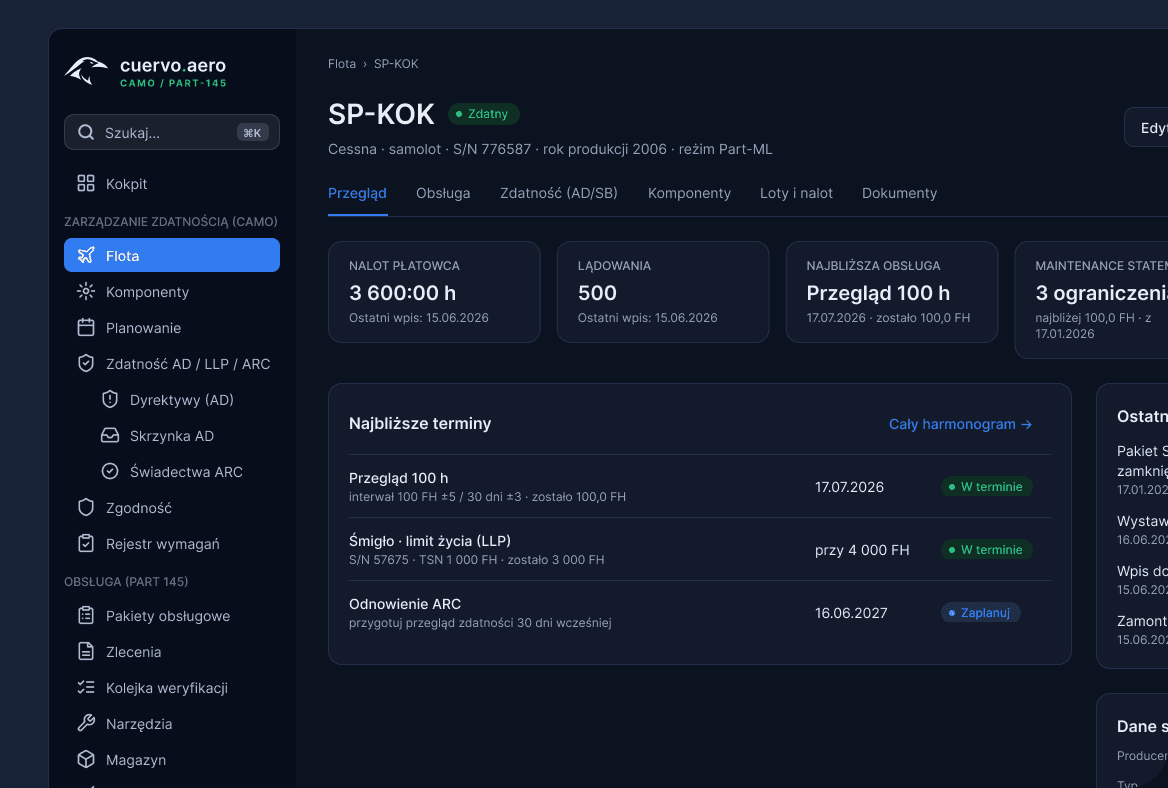The width and height of the screenshot is (1168, 788).
Task: Click the Flota breadcrumb link
Action: pos(342,64)
